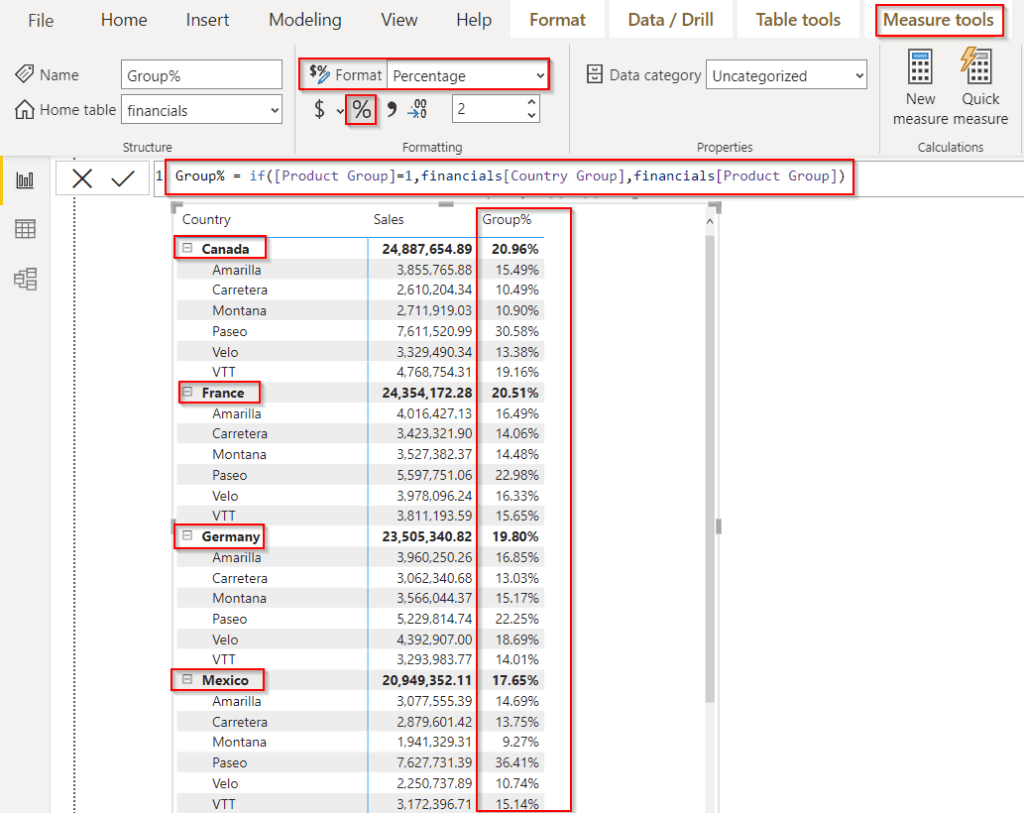Collapse the Mexico row group
This screenshot has width=1024, height=813.
[187, 679]
